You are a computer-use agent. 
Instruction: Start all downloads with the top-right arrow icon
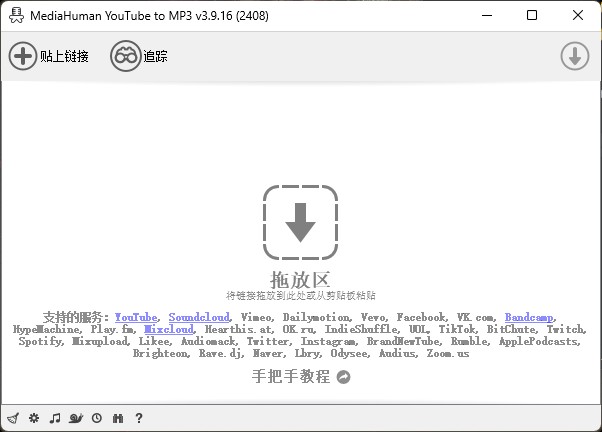(x=574, y=56)
